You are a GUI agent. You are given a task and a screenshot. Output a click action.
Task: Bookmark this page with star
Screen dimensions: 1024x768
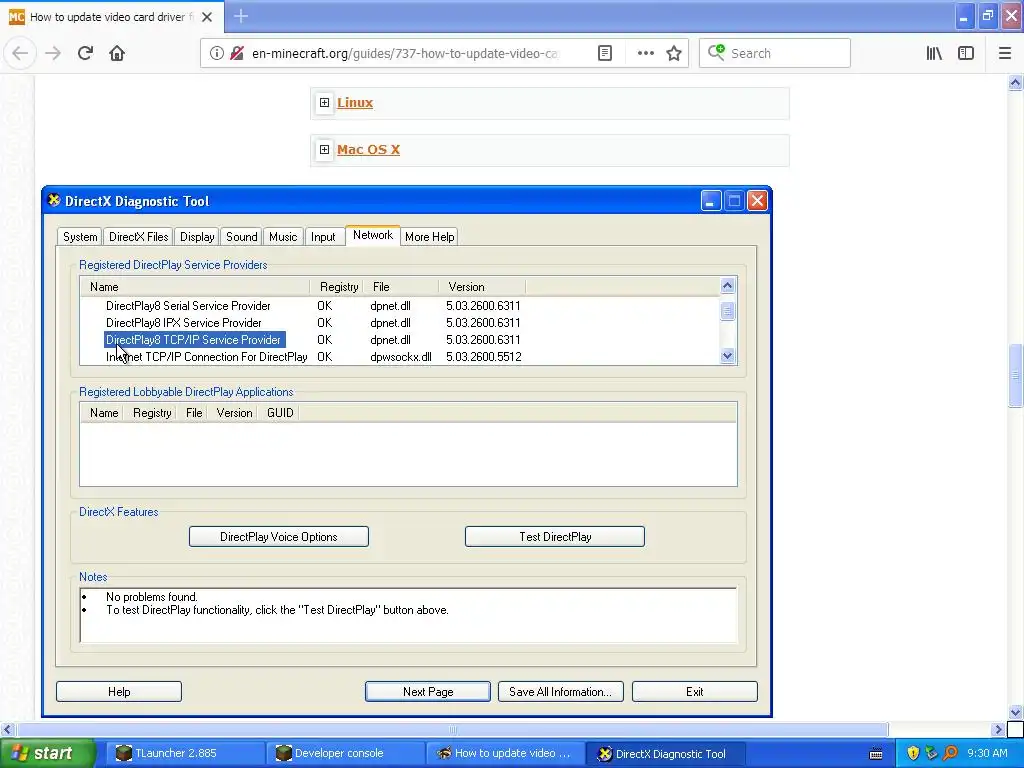coord(674,53)
